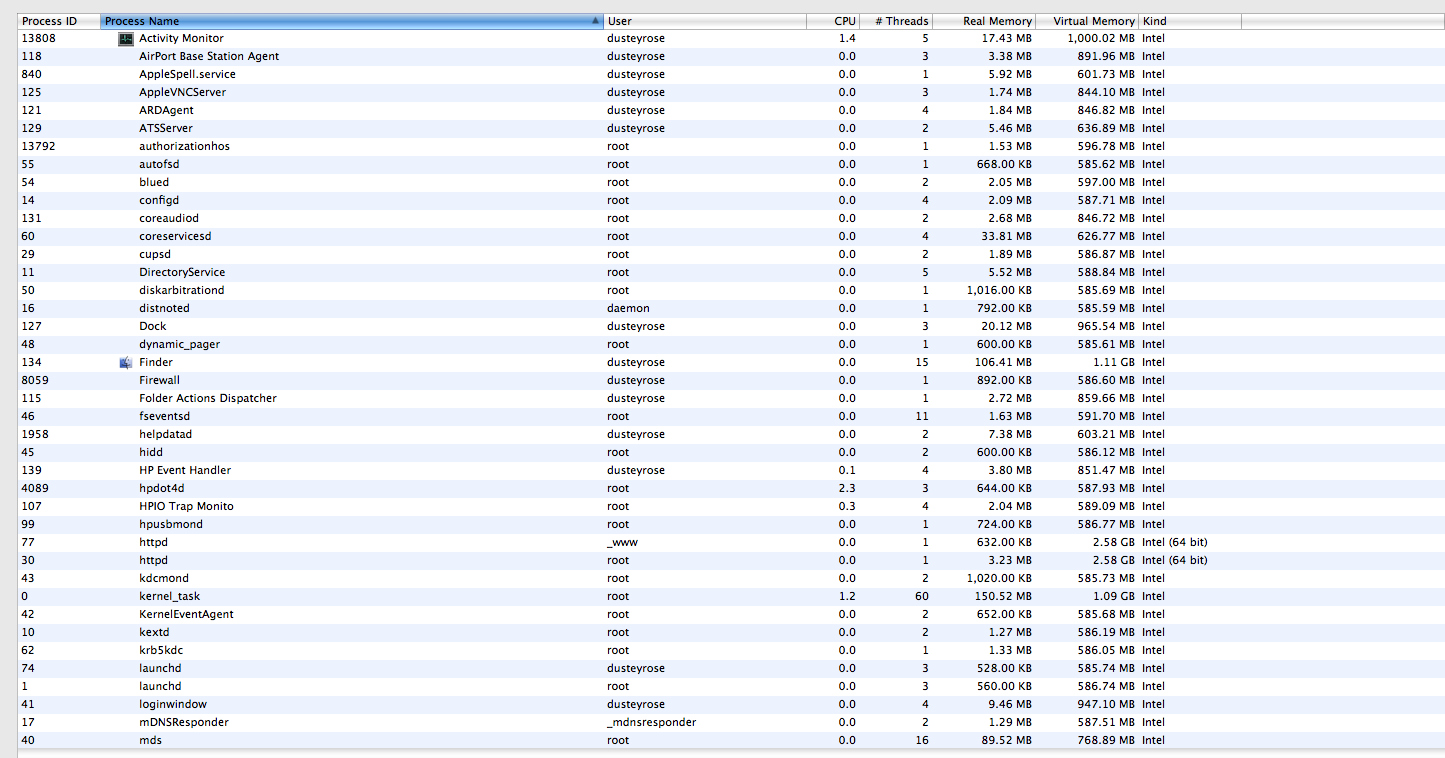Screen dimensions: 1445x758
Task: Click the _mdnsresponder user cell
Action: click(x=651, y=722)
